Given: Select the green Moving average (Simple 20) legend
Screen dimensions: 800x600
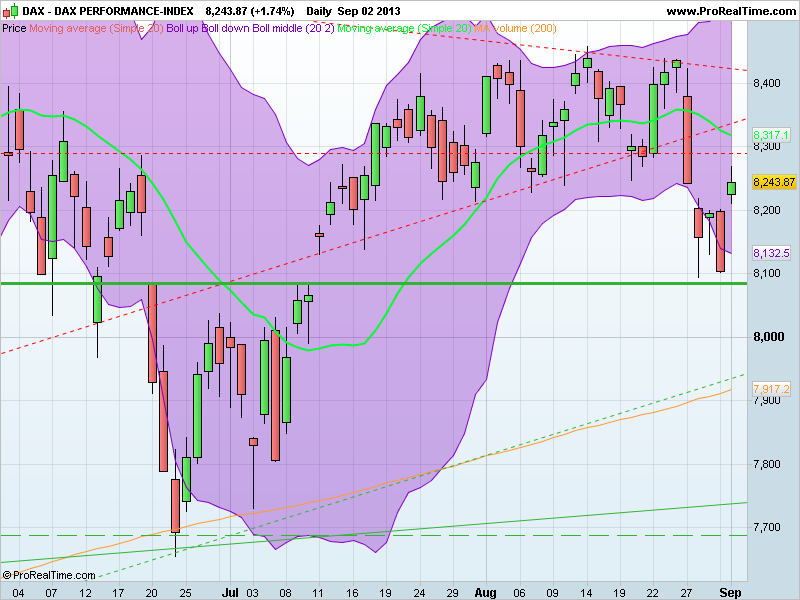Looking at the screenshot, I should tap(404, 28).
